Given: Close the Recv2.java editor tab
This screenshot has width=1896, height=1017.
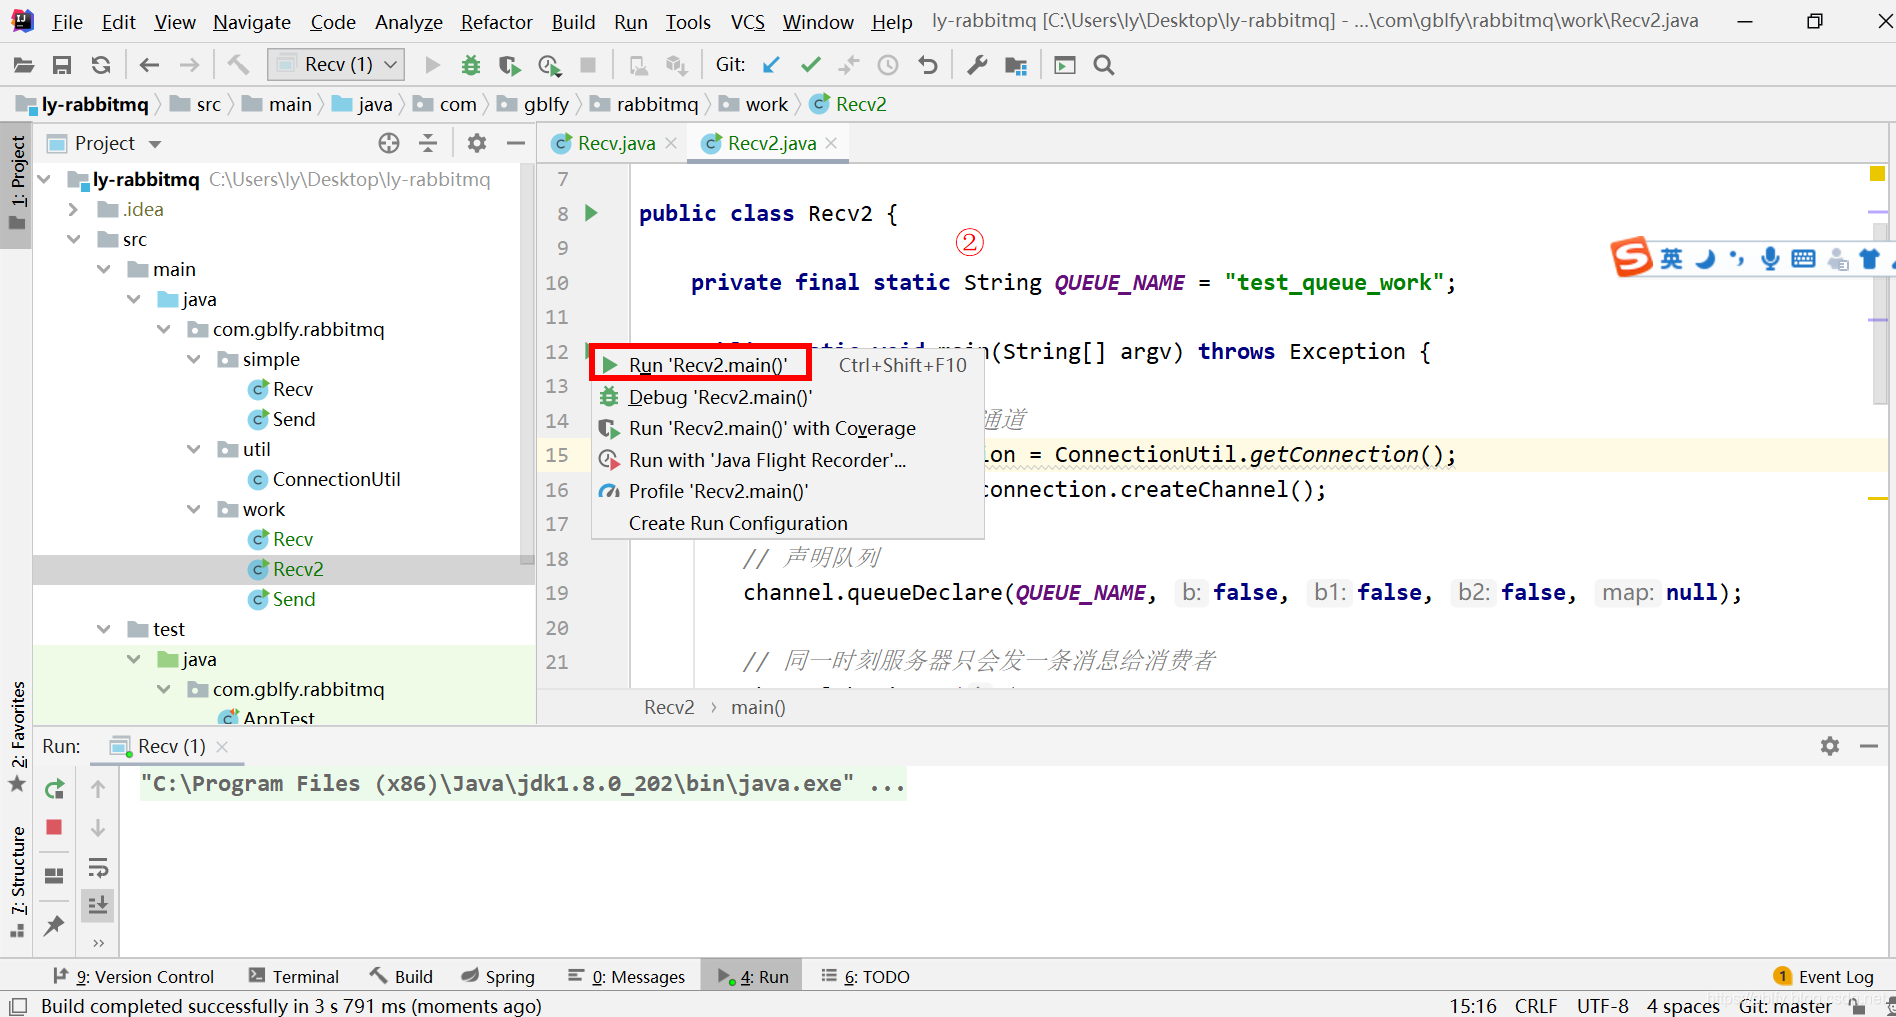Looking at the screenshot, I should pyautogui.click(x=831, y=143).
